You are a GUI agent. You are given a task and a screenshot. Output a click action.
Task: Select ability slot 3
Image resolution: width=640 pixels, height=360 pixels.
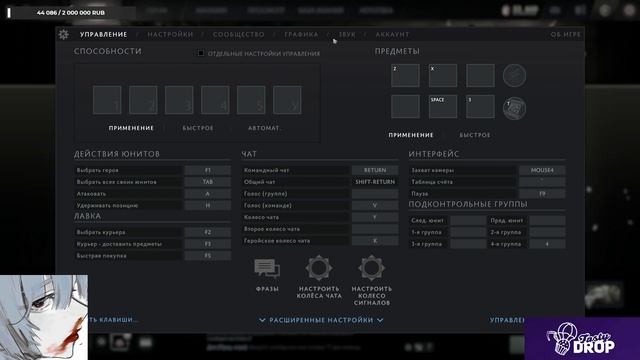point(179,100)
